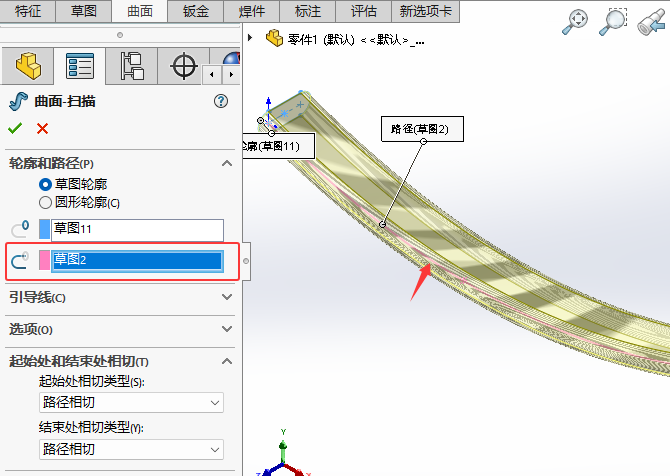Click the side panel collapse handle
Viewport: 670px width, 476px height.
tap(246, 261)
